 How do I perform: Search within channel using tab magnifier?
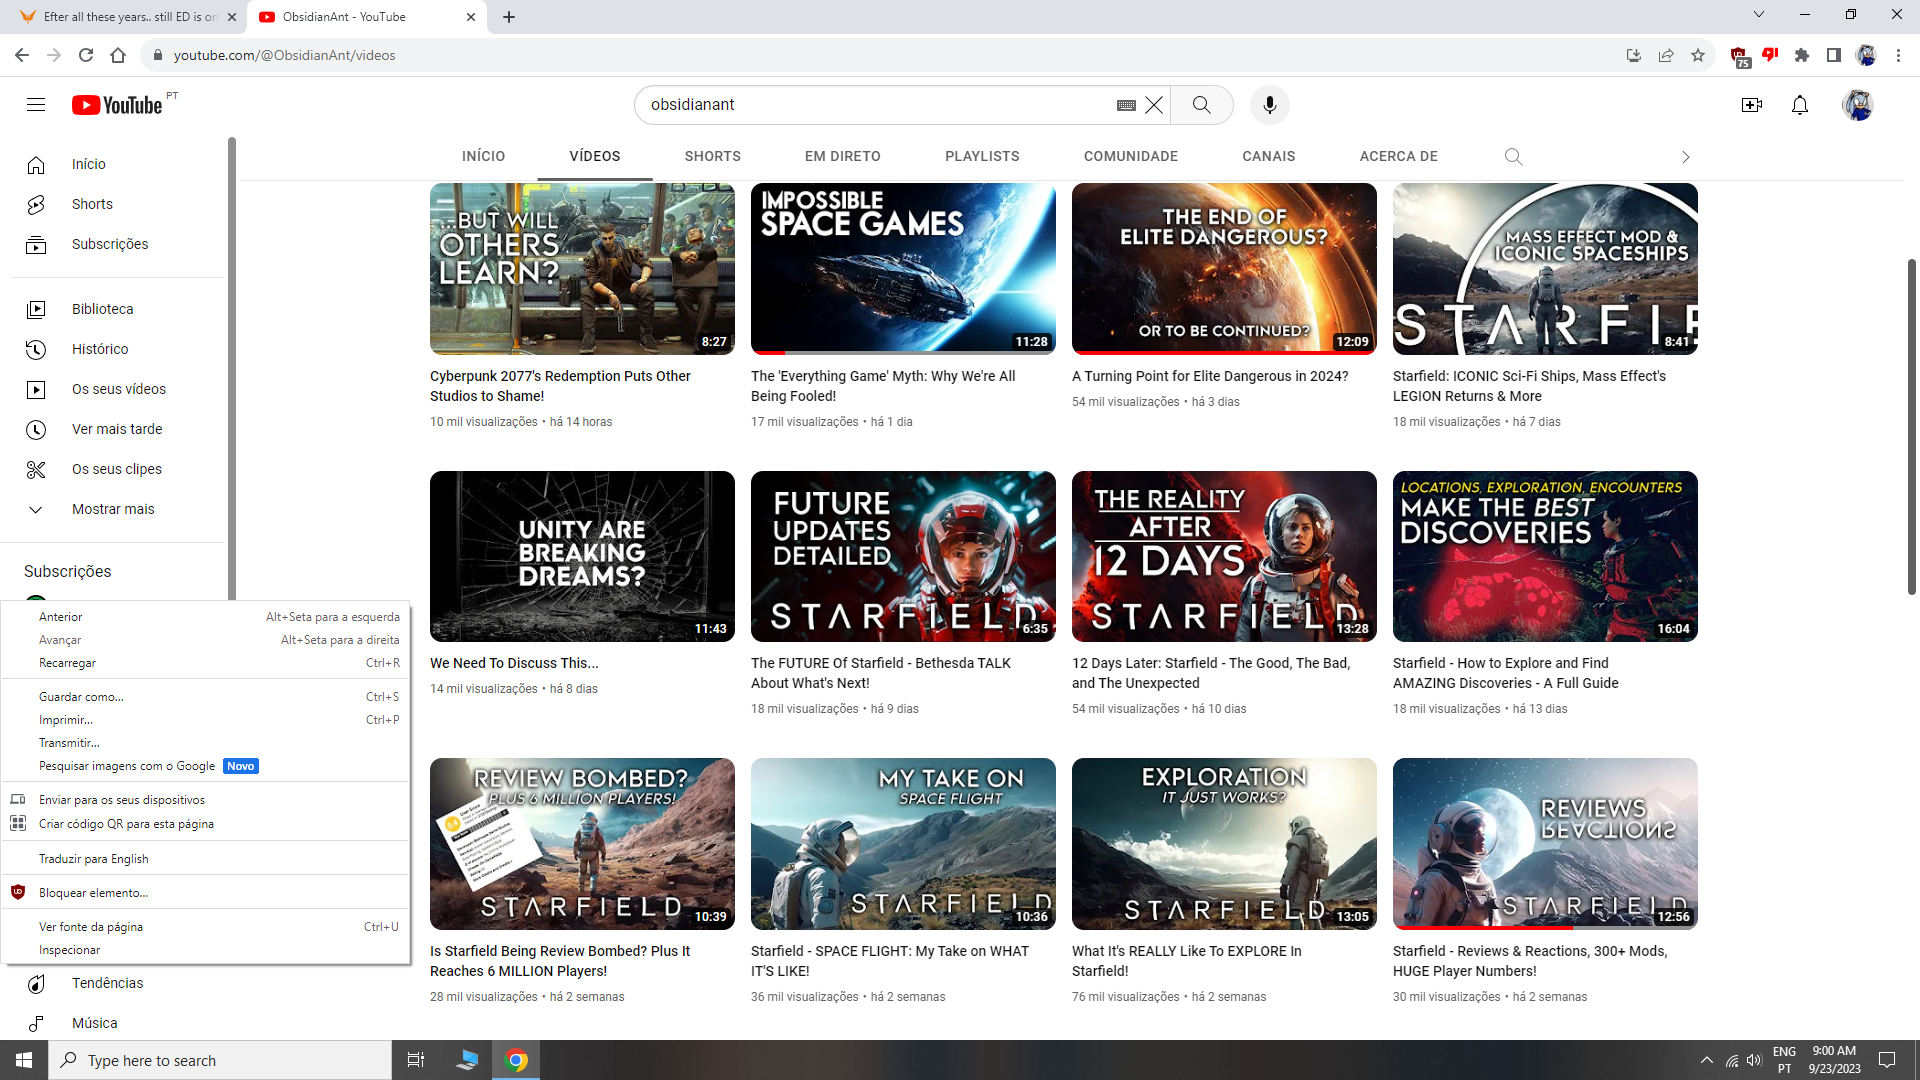click(1513, 157)
